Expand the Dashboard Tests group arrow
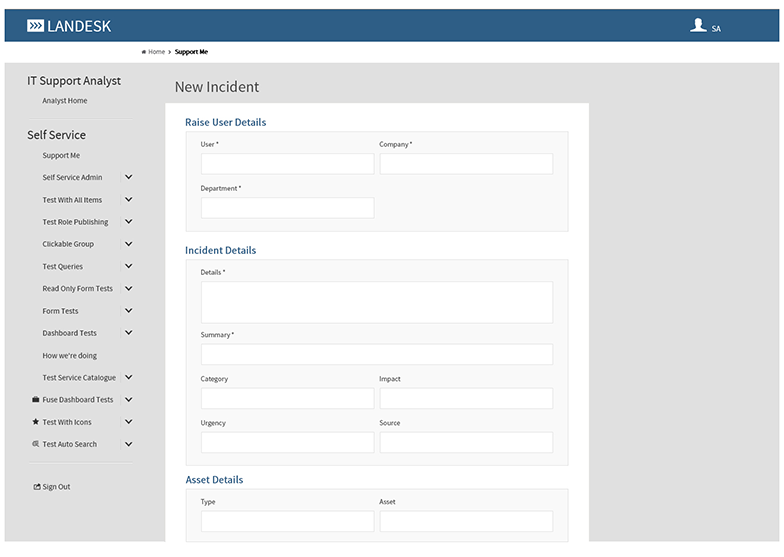The width and height of the screenshot is (784, 557). (x=128, y=333)
